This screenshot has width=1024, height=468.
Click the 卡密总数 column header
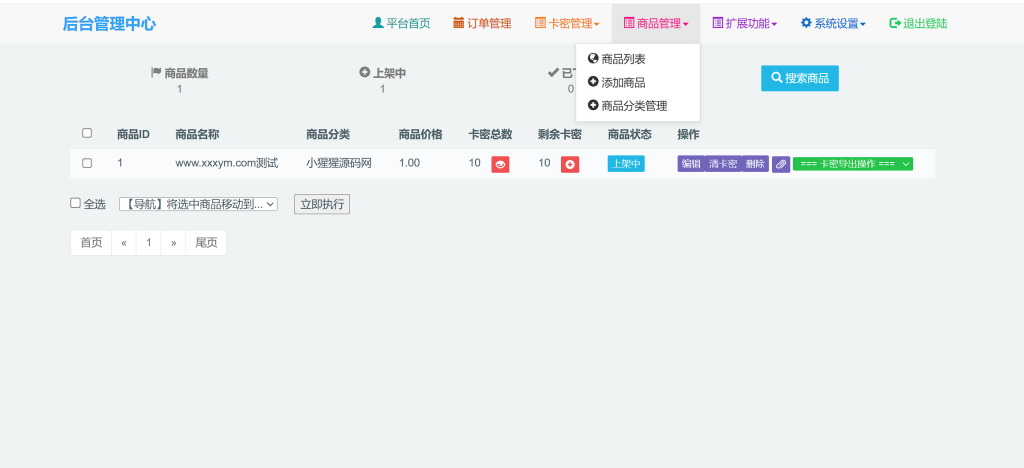490,134
